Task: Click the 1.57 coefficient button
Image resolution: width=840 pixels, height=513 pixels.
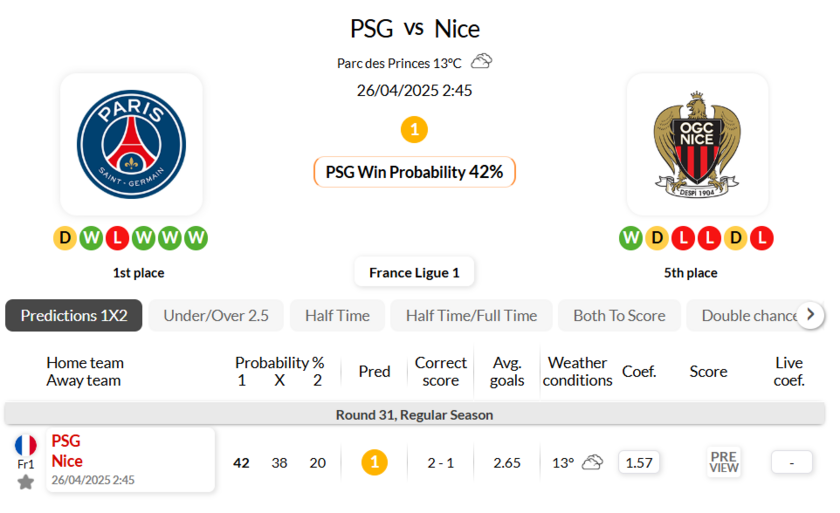Action: pyautogui.click(x=638, y=462)
